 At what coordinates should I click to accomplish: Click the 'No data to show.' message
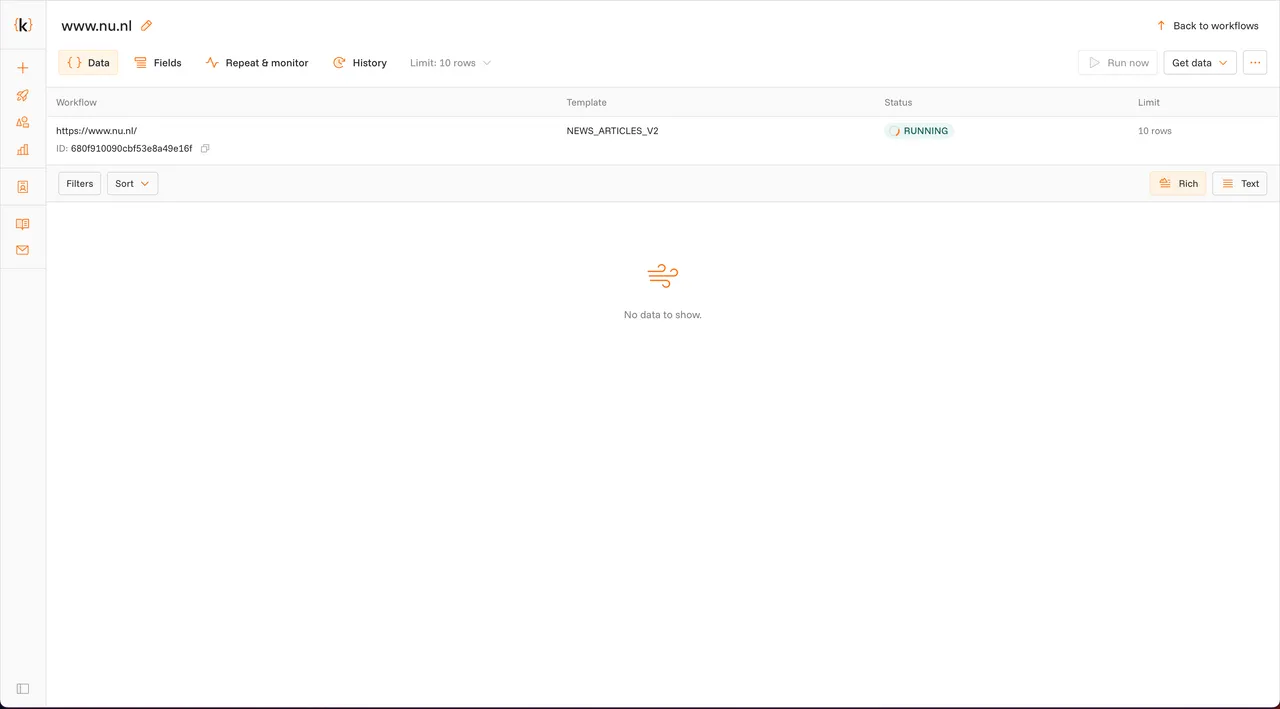(x=663, y=315)
